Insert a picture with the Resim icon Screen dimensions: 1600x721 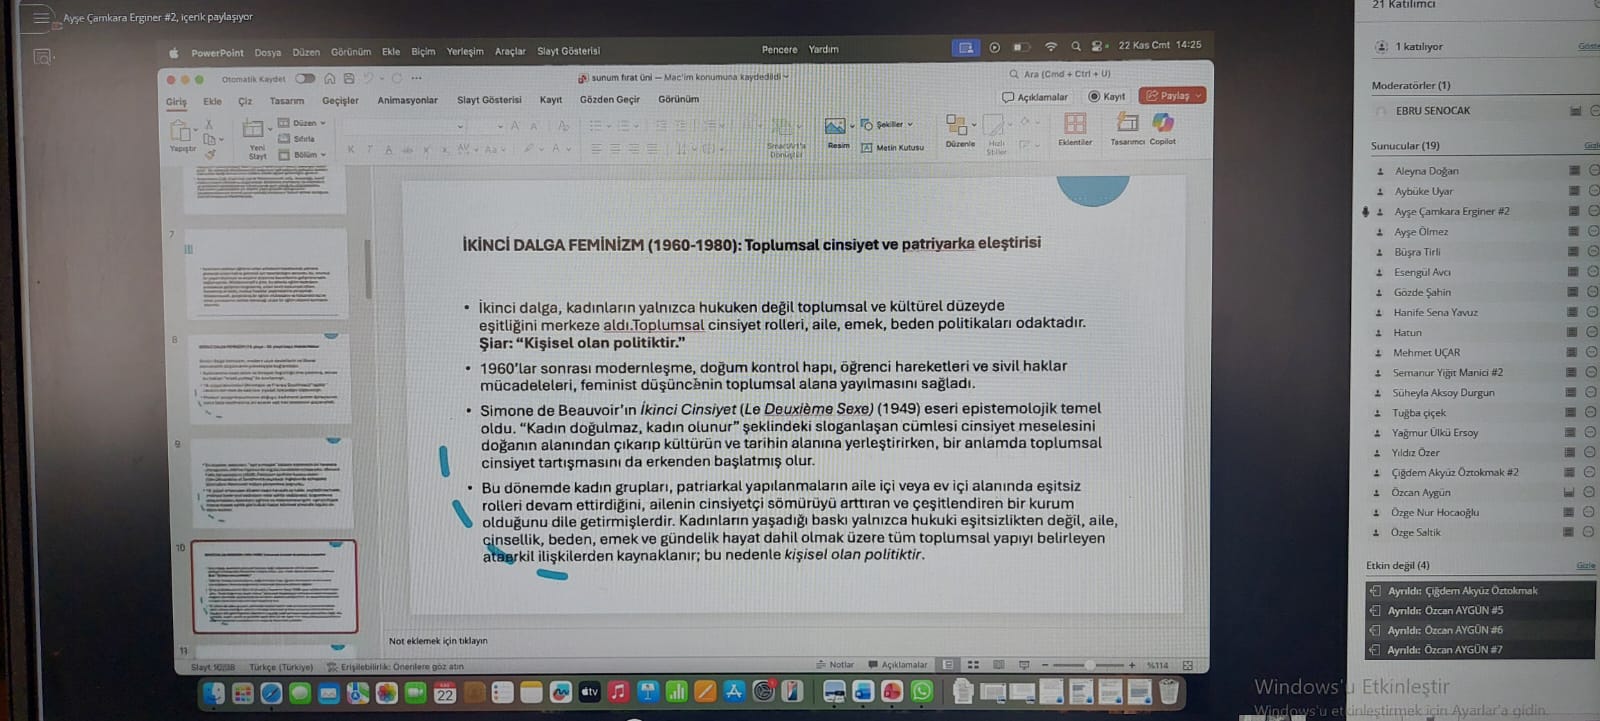coord(835,127)
